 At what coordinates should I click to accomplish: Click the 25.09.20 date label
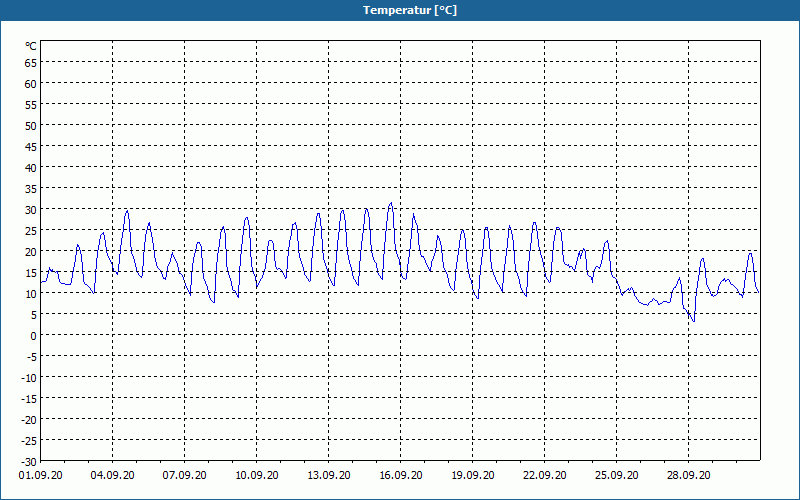[x=616, y=475]
